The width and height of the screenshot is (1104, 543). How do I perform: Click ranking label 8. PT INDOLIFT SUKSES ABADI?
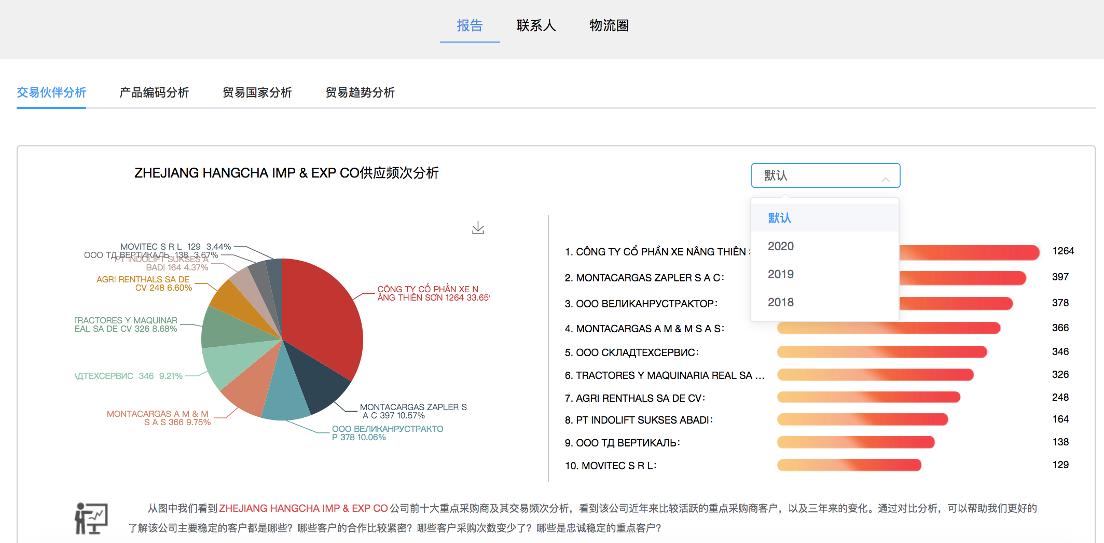[x=639, y=420]
